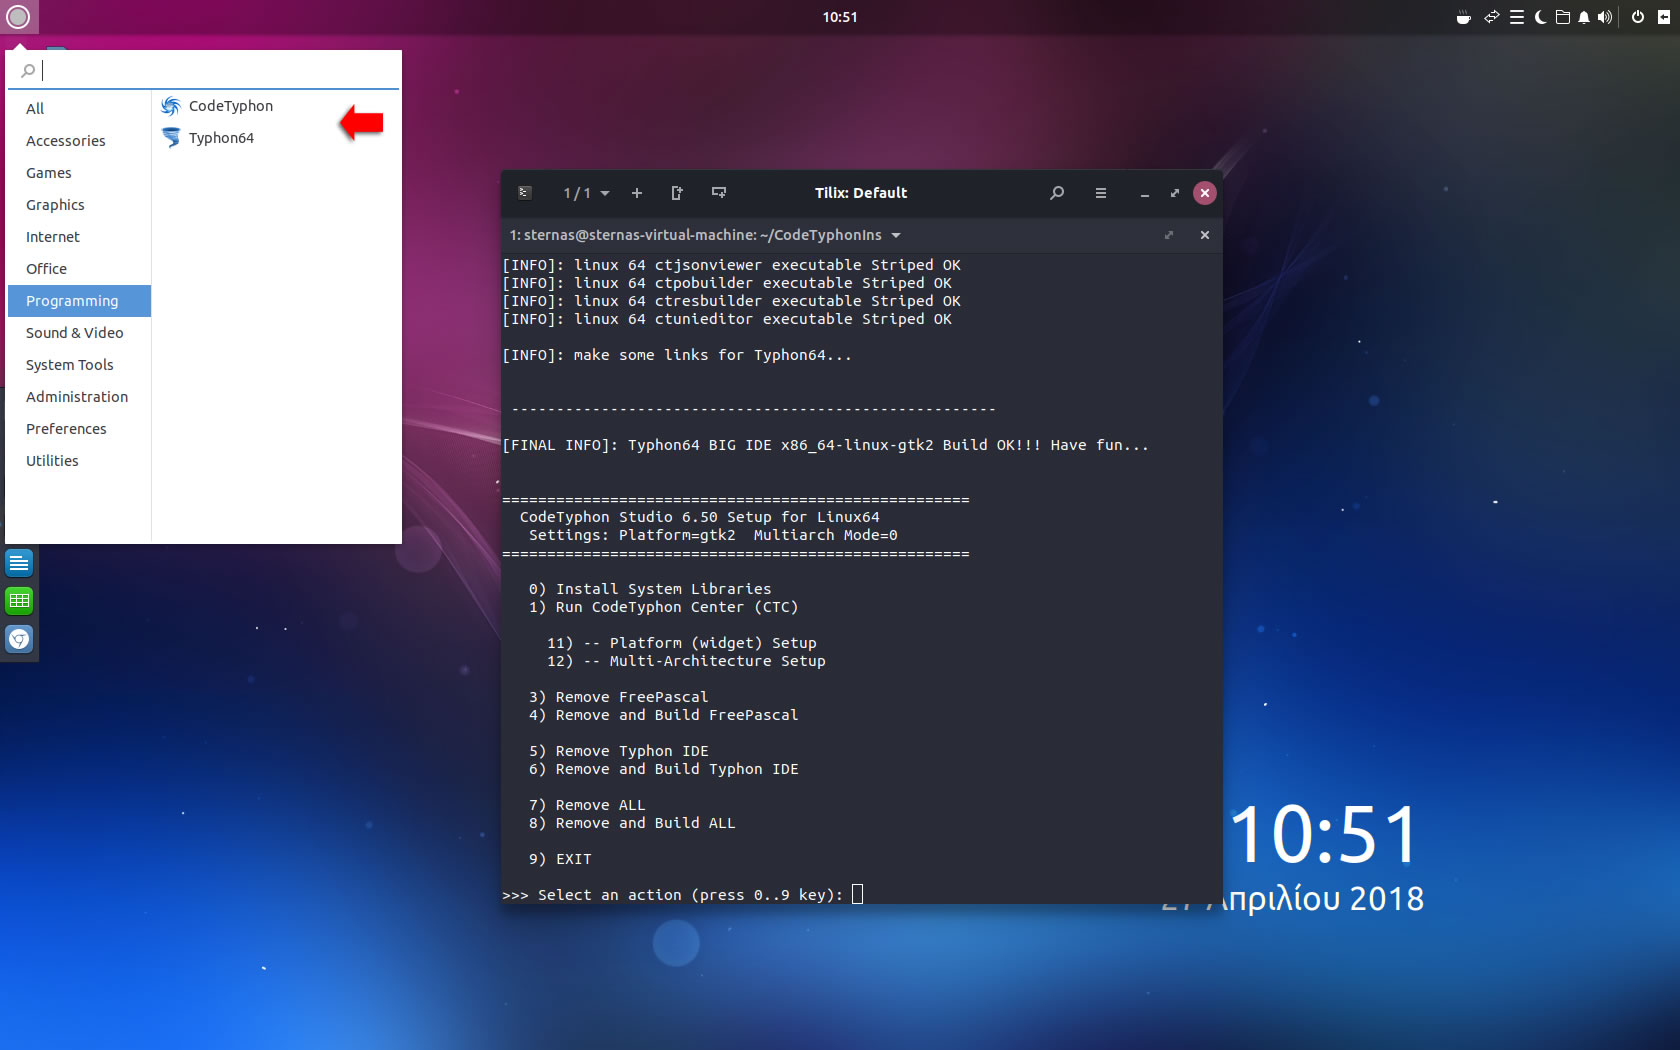Click the caffeine coffee cup tray icon
This screenshot has height=1050, width=1680.
pyautogui.click(x=1464, y=17)
